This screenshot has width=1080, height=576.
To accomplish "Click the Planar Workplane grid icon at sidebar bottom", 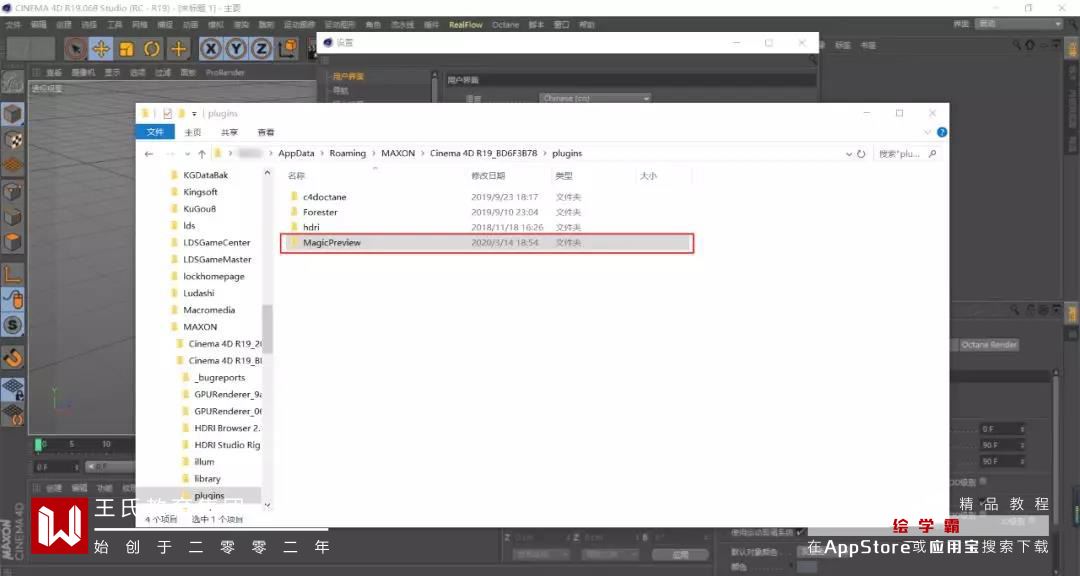I will point(12,415).
